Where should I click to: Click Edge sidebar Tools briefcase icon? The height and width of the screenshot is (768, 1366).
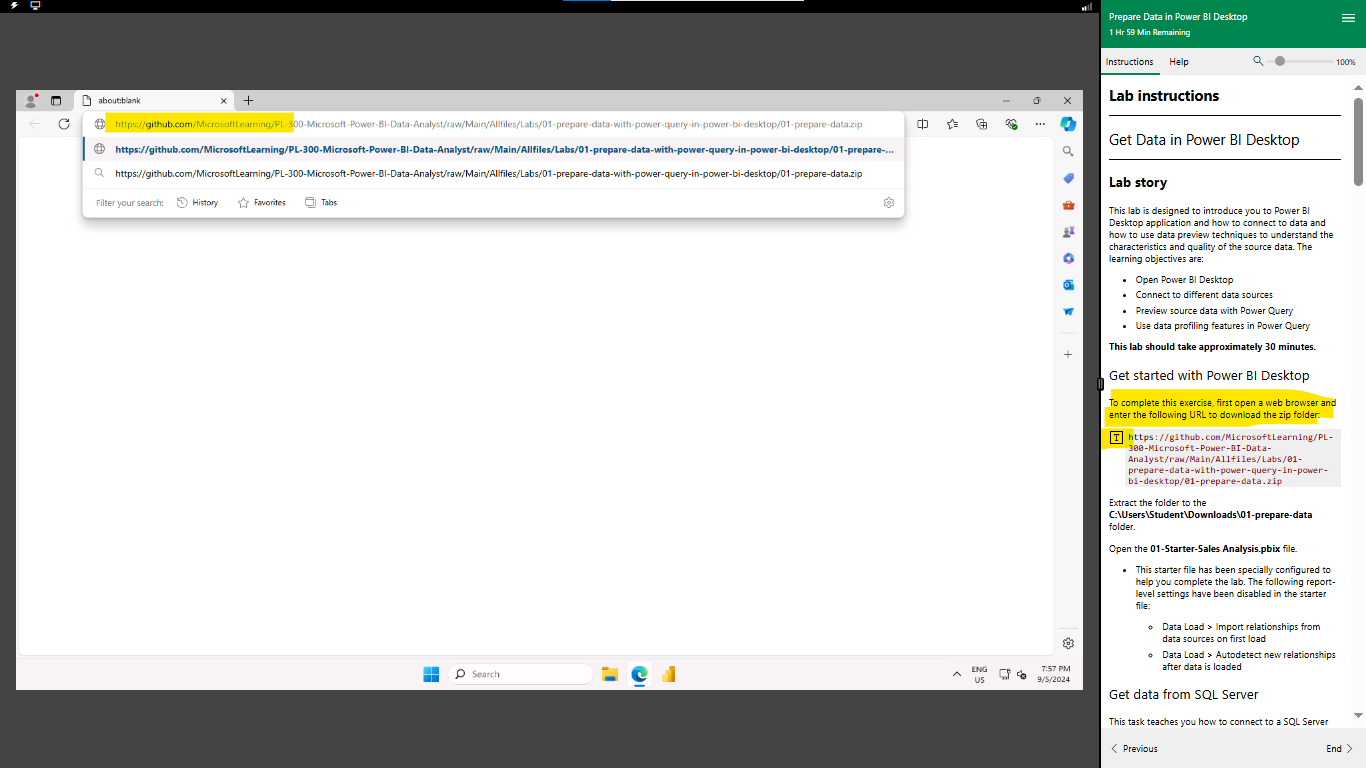click(x=1068, y=205)
